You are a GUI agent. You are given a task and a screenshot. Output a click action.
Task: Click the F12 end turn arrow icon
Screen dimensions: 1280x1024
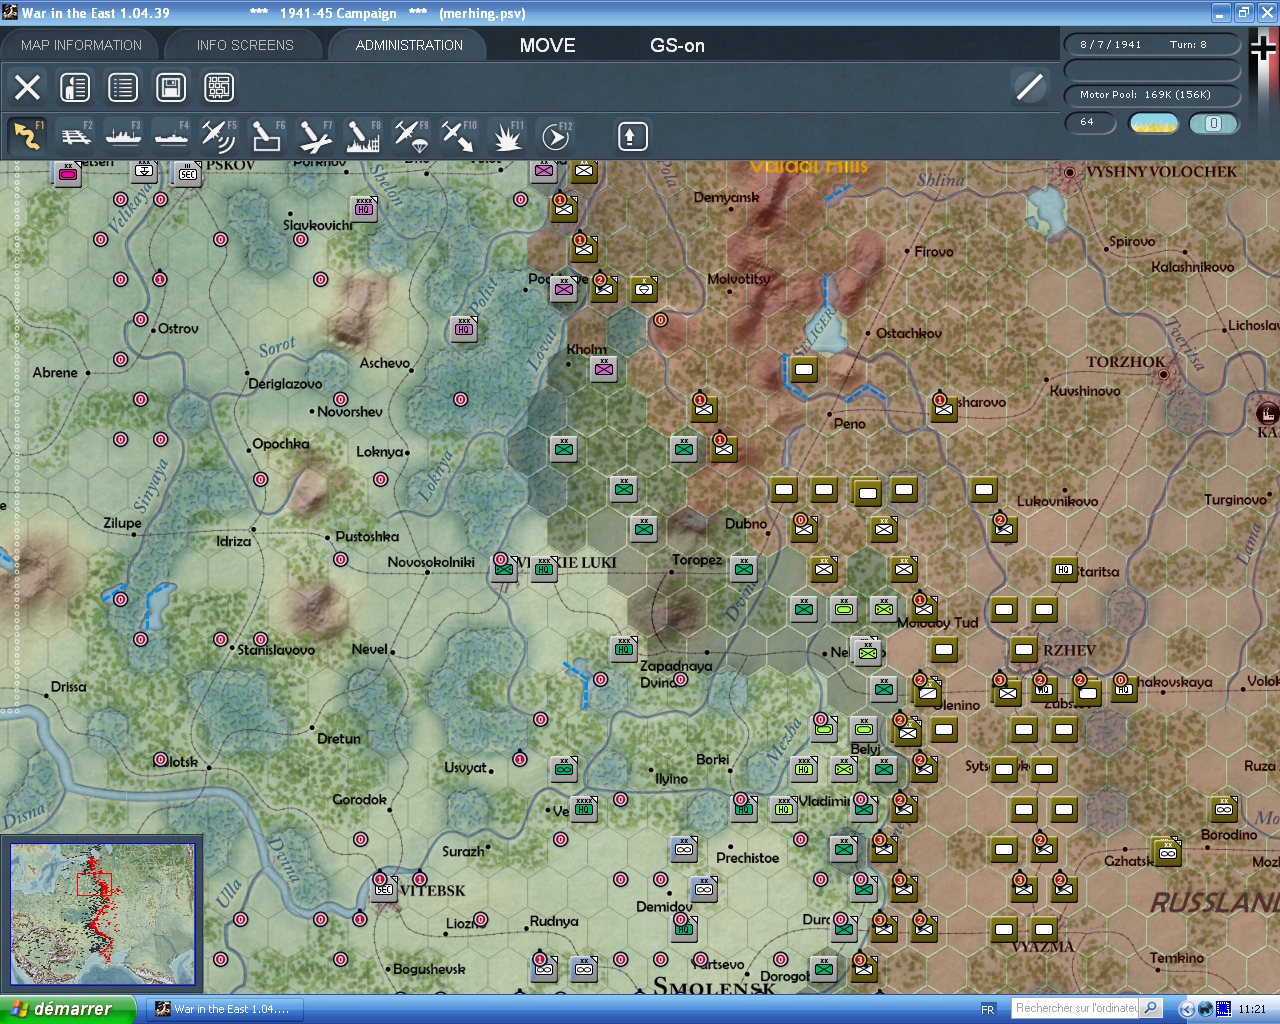coord(555,136)
